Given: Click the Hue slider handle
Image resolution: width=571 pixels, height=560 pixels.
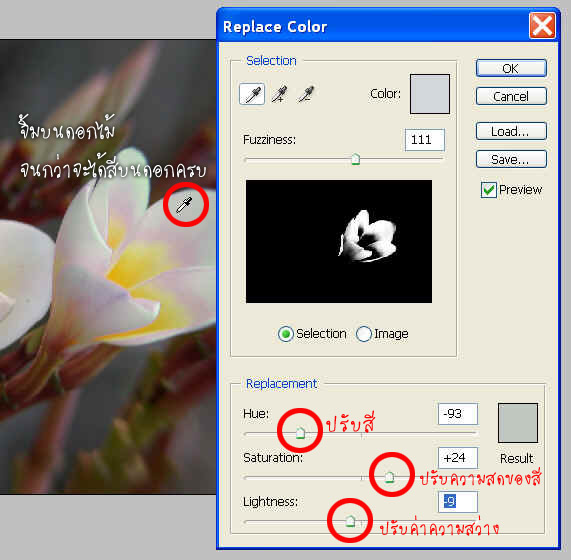Looking at the screenshot, I should point(300,433).
